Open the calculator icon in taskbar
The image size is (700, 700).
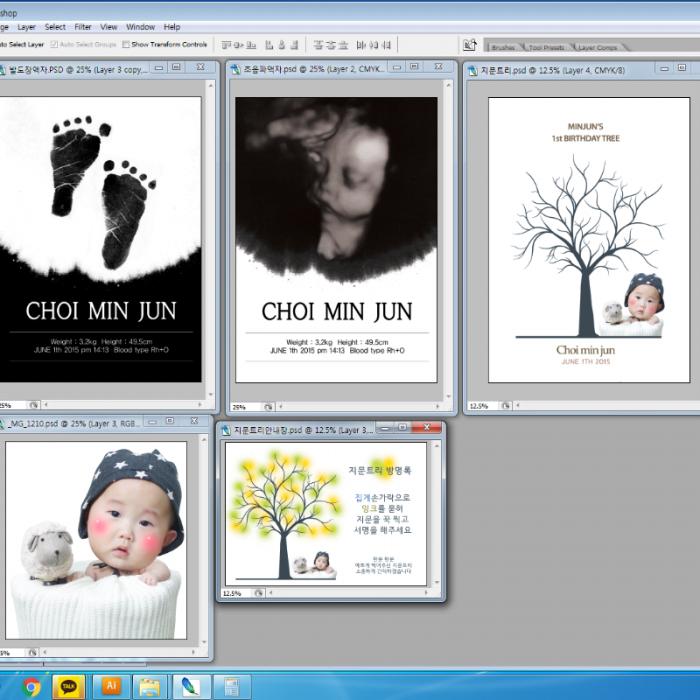231,687
